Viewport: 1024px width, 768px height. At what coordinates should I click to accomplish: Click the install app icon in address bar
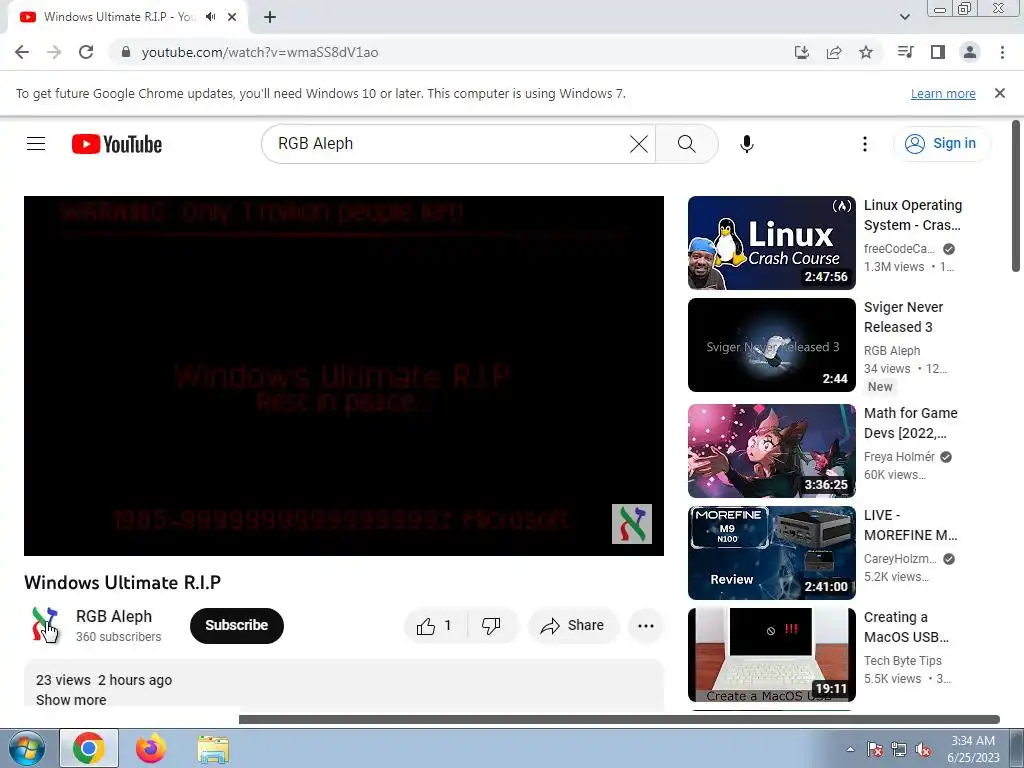tap(802, 52)
